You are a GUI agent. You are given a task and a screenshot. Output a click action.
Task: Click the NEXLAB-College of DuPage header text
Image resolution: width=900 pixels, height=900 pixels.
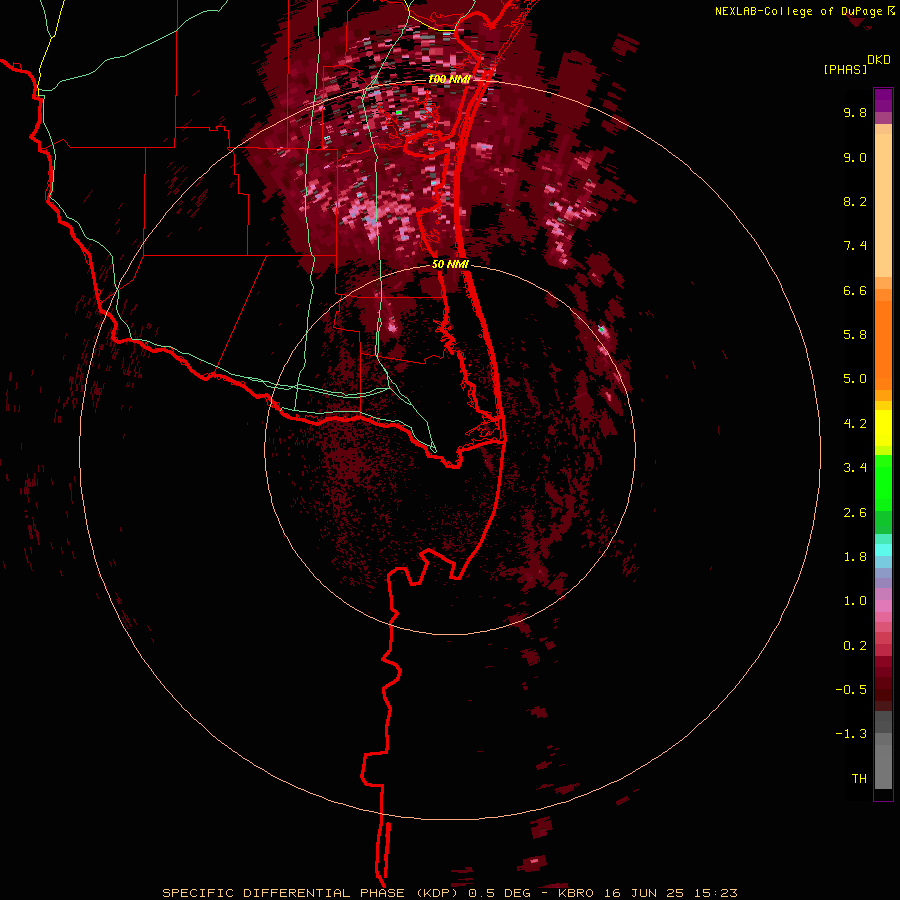point(800,11)
